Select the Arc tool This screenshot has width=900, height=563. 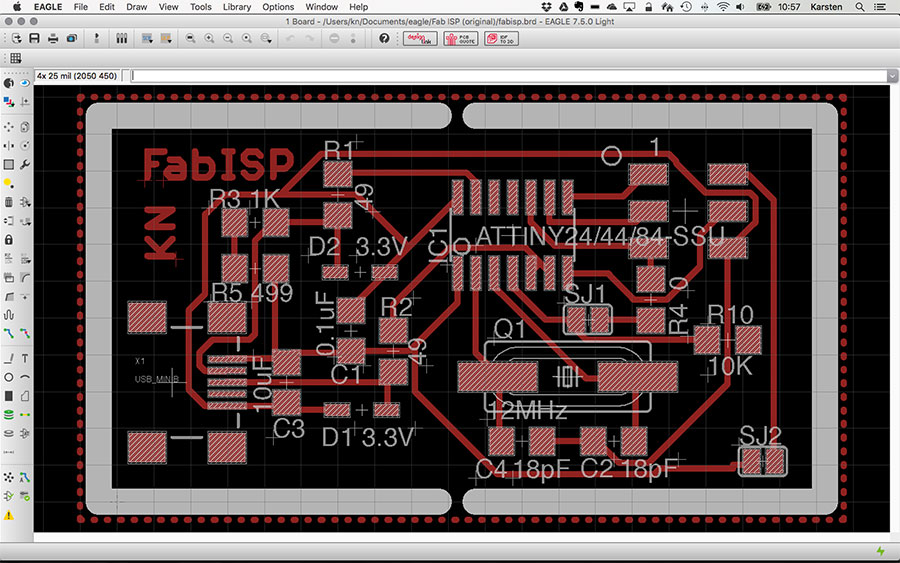[25, 378]
